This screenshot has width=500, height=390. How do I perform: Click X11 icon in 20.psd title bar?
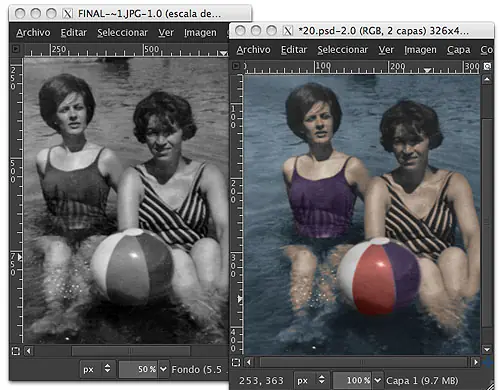(288, 31)
